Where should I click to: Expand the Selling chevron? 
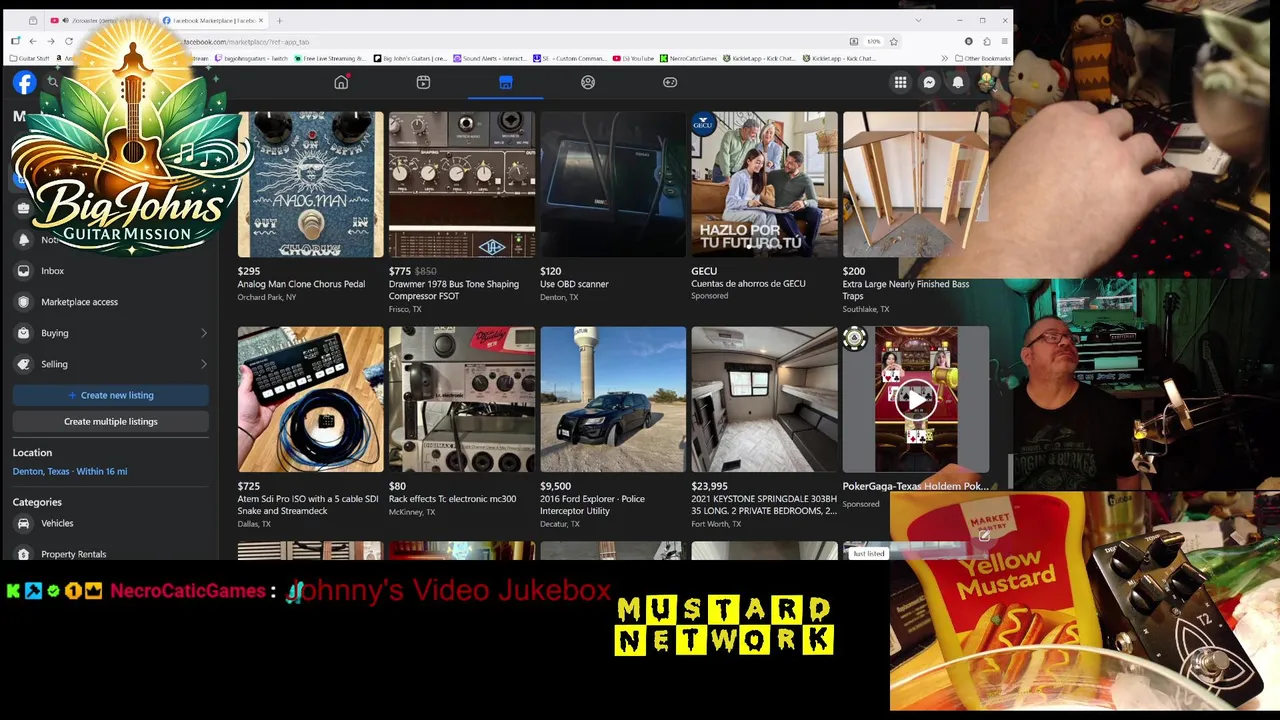tap(203, 364)
